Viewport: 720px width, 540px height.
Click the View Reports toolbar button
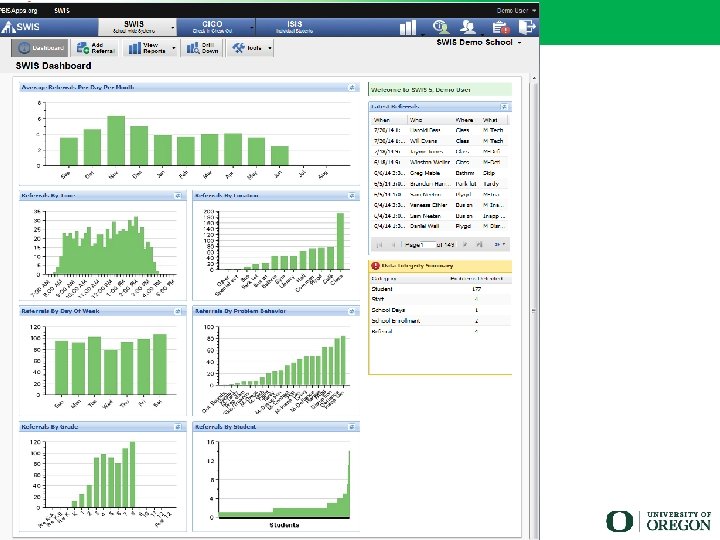click(x=148, y=48)
